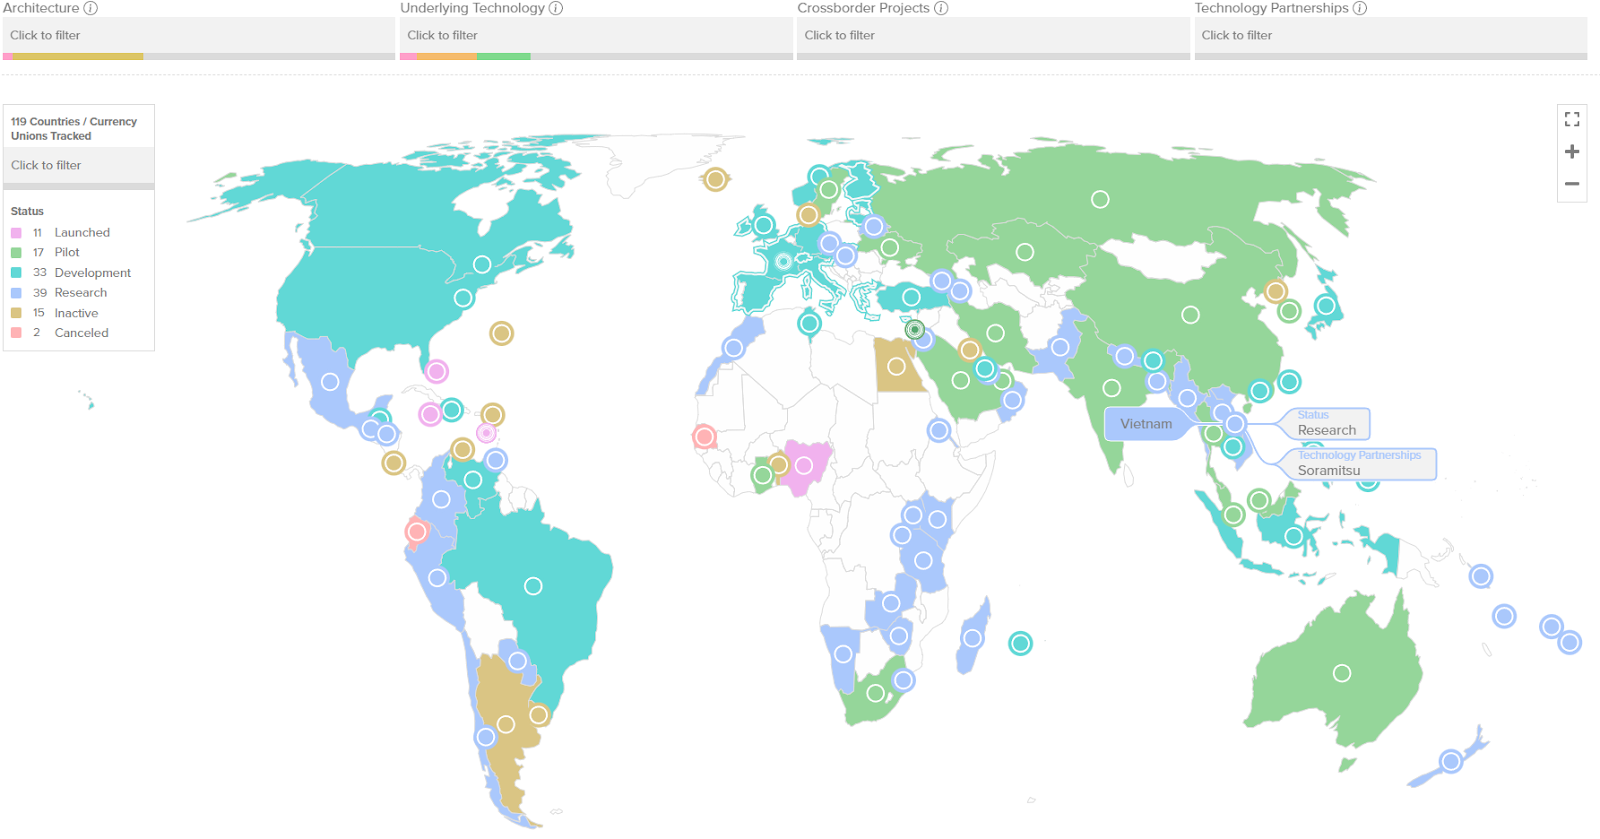Open the Underlying Technology info icon
This screenshot has width=1600, height=839.
point(556,8)
